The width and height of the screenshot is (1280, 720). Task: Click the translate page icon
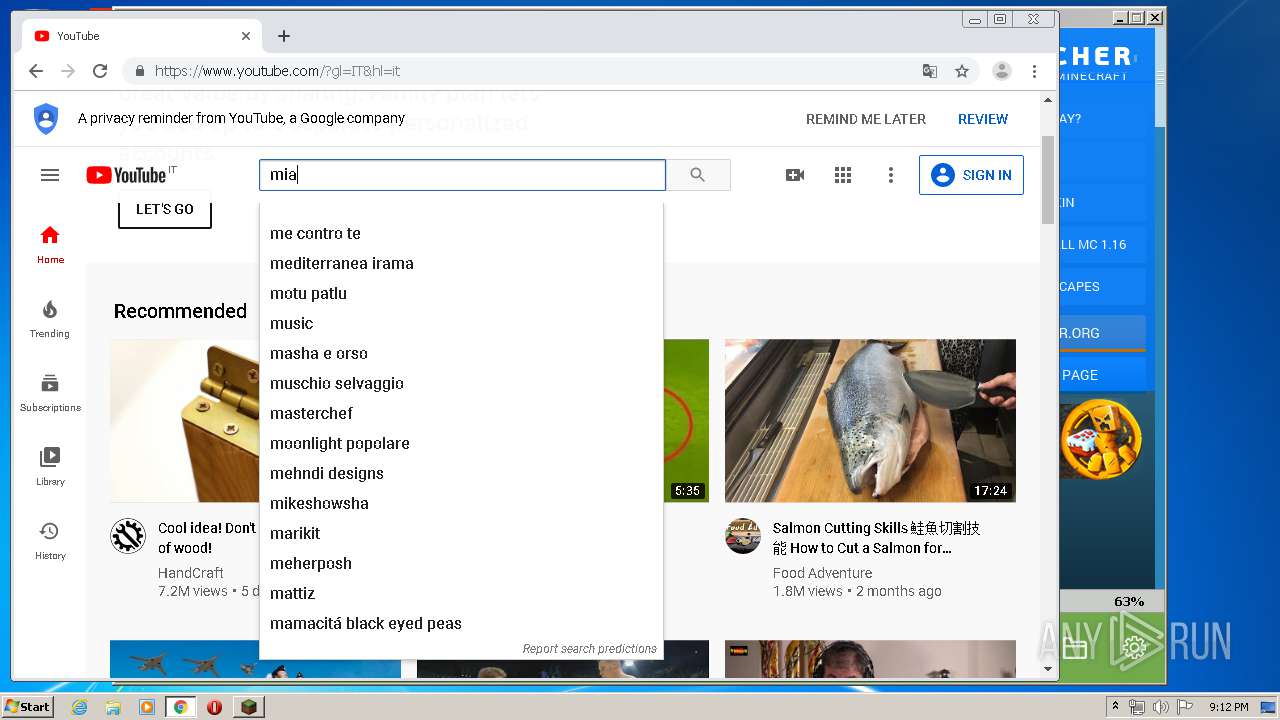[930, 71]
